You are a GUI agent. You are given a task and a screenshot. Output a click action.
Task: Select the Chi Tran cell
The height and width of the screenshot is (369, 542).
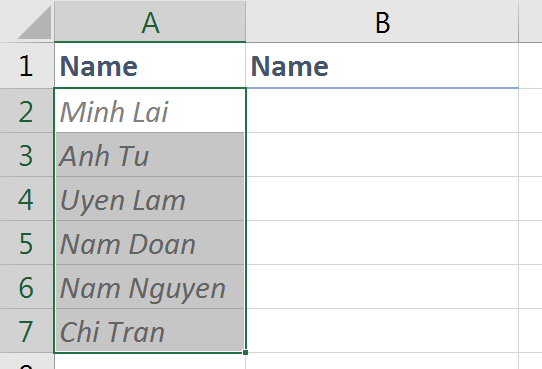tap(150, 331)
